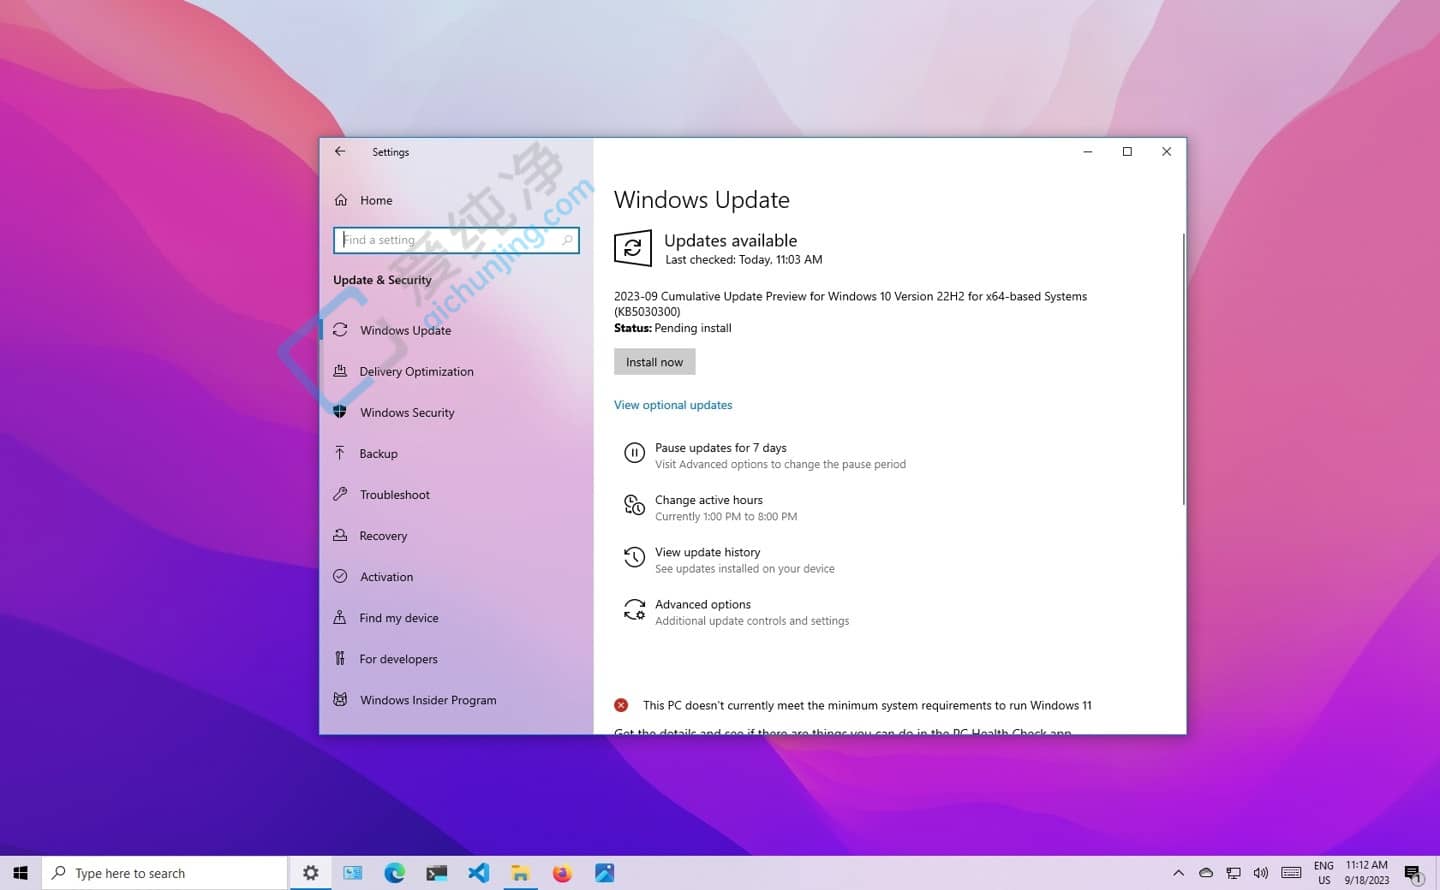Click the Settings window vertical scrollbar

pyautogui.click(x=1183, y=368)
